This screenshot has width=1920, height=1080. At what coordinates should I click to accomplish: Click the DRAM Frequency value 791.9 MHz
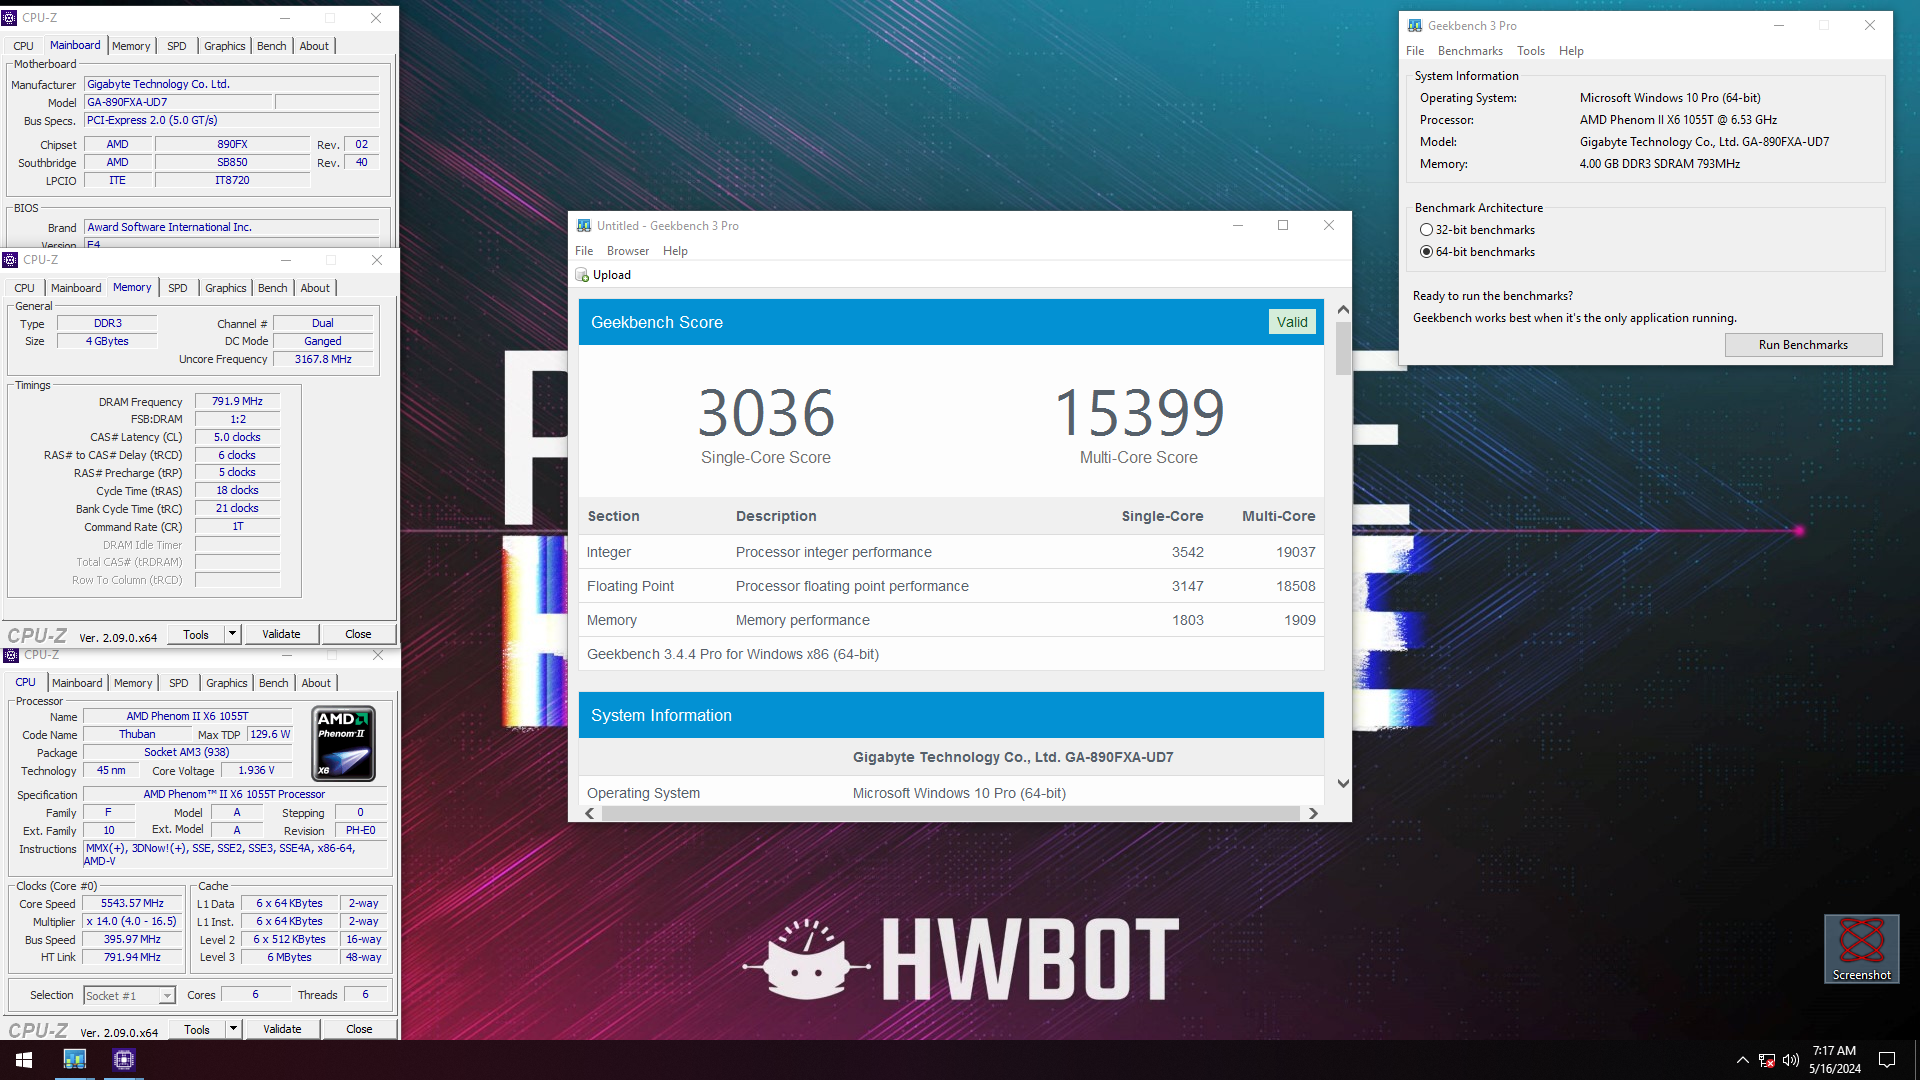237,402
